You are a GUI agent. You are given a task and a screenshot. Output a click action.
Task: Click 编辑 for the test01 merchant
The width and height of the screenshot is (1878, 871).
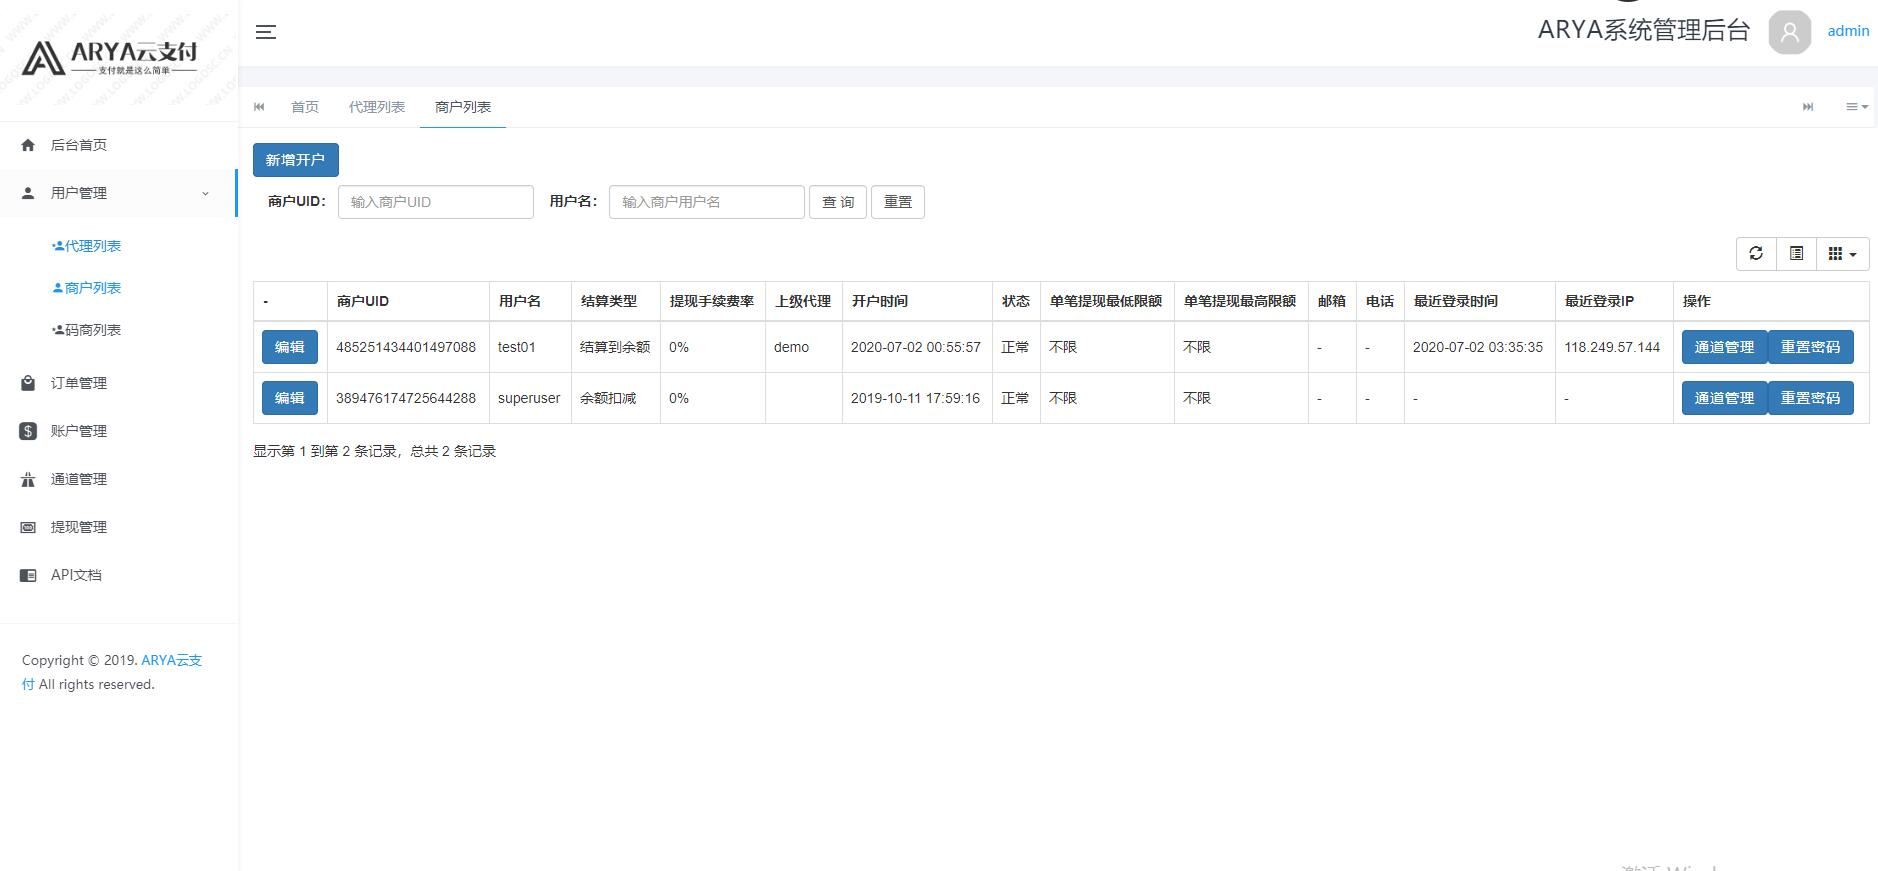pyautogui.click(x=290, y=347)
